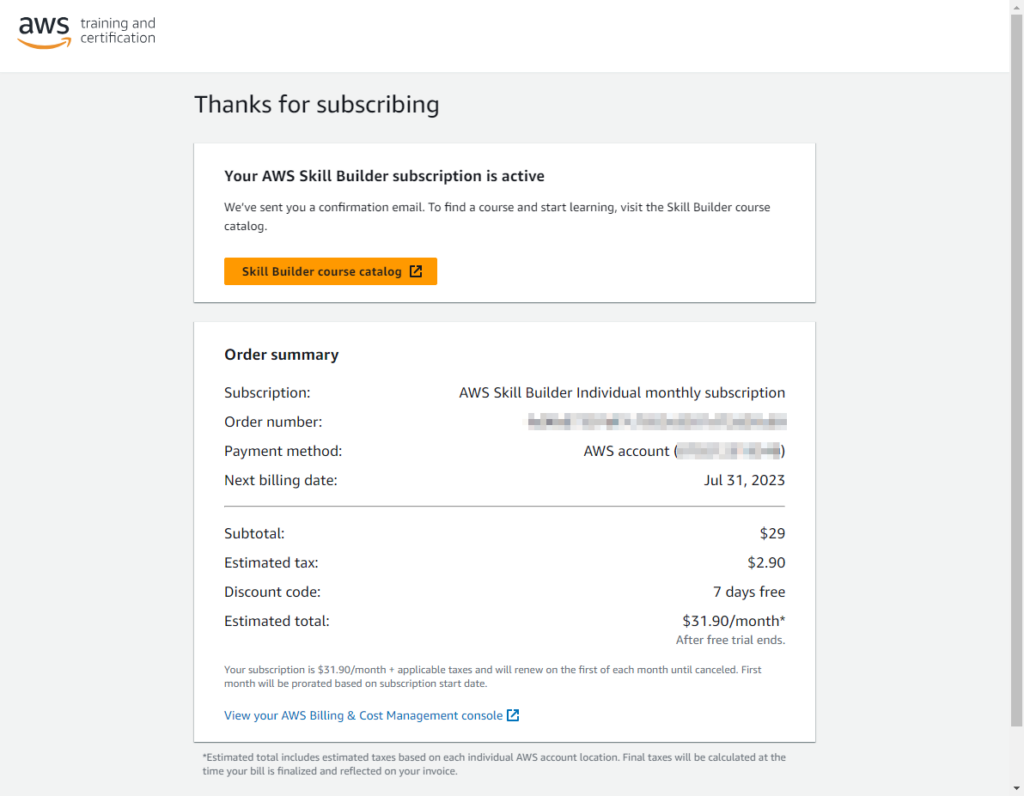Click the 'Thanks for subscribing' heading
The image size is (1024, 796).
(317, 104)
